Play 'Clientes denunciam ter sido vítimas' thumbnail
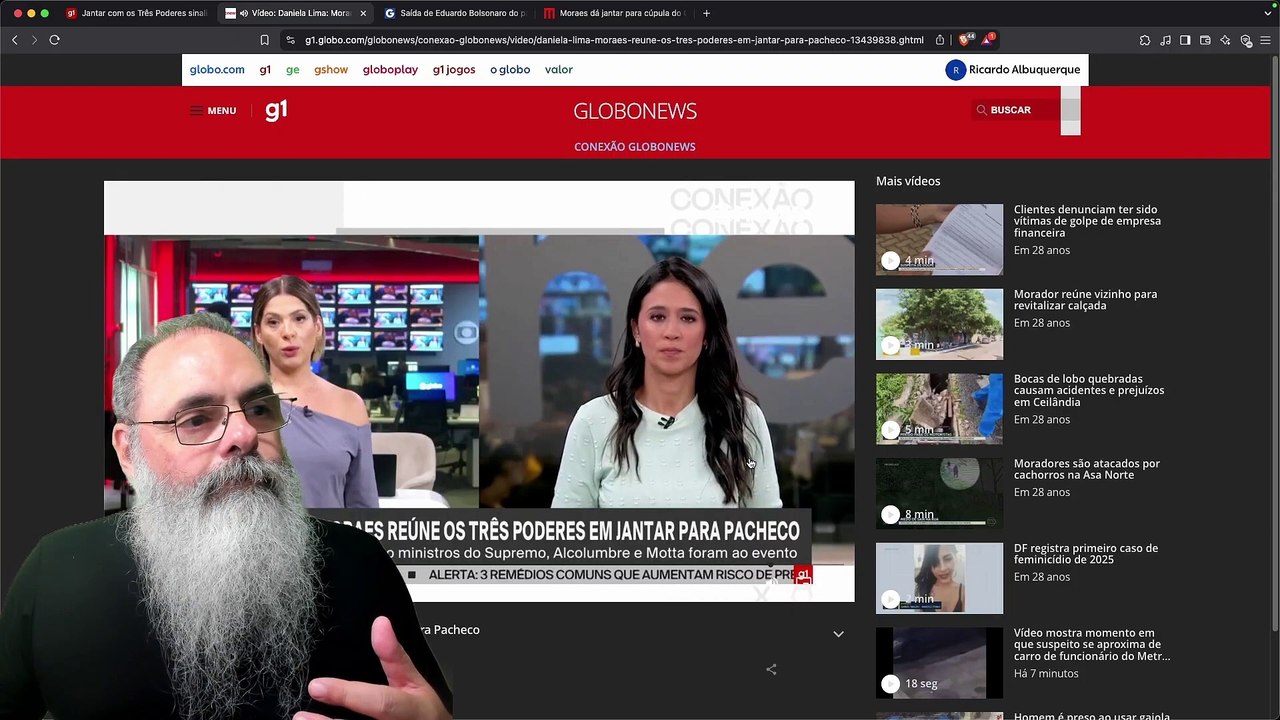Screen dimensions: 1280x720 (939, 240)
